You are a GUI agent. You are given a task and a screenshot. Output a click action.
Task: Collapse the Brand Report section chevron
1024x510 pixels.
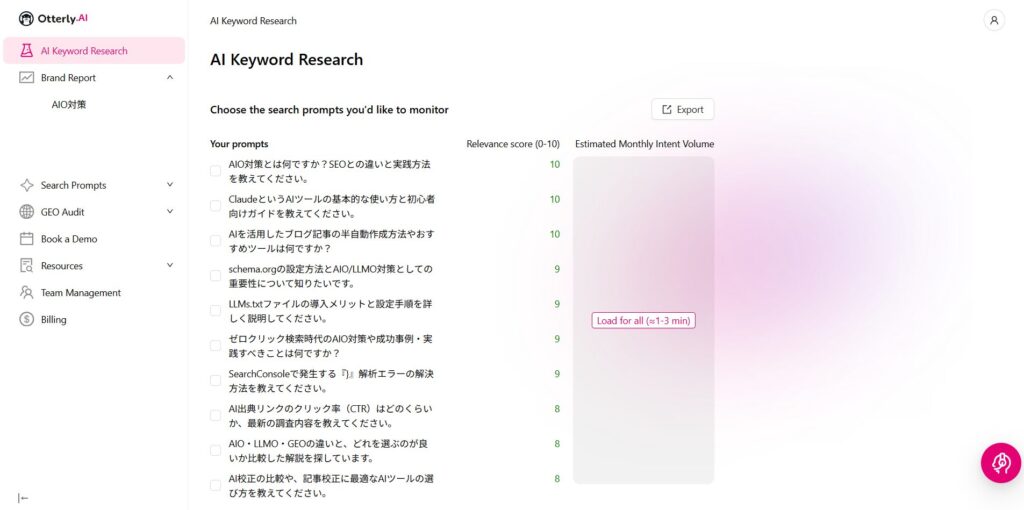point(169,78)
